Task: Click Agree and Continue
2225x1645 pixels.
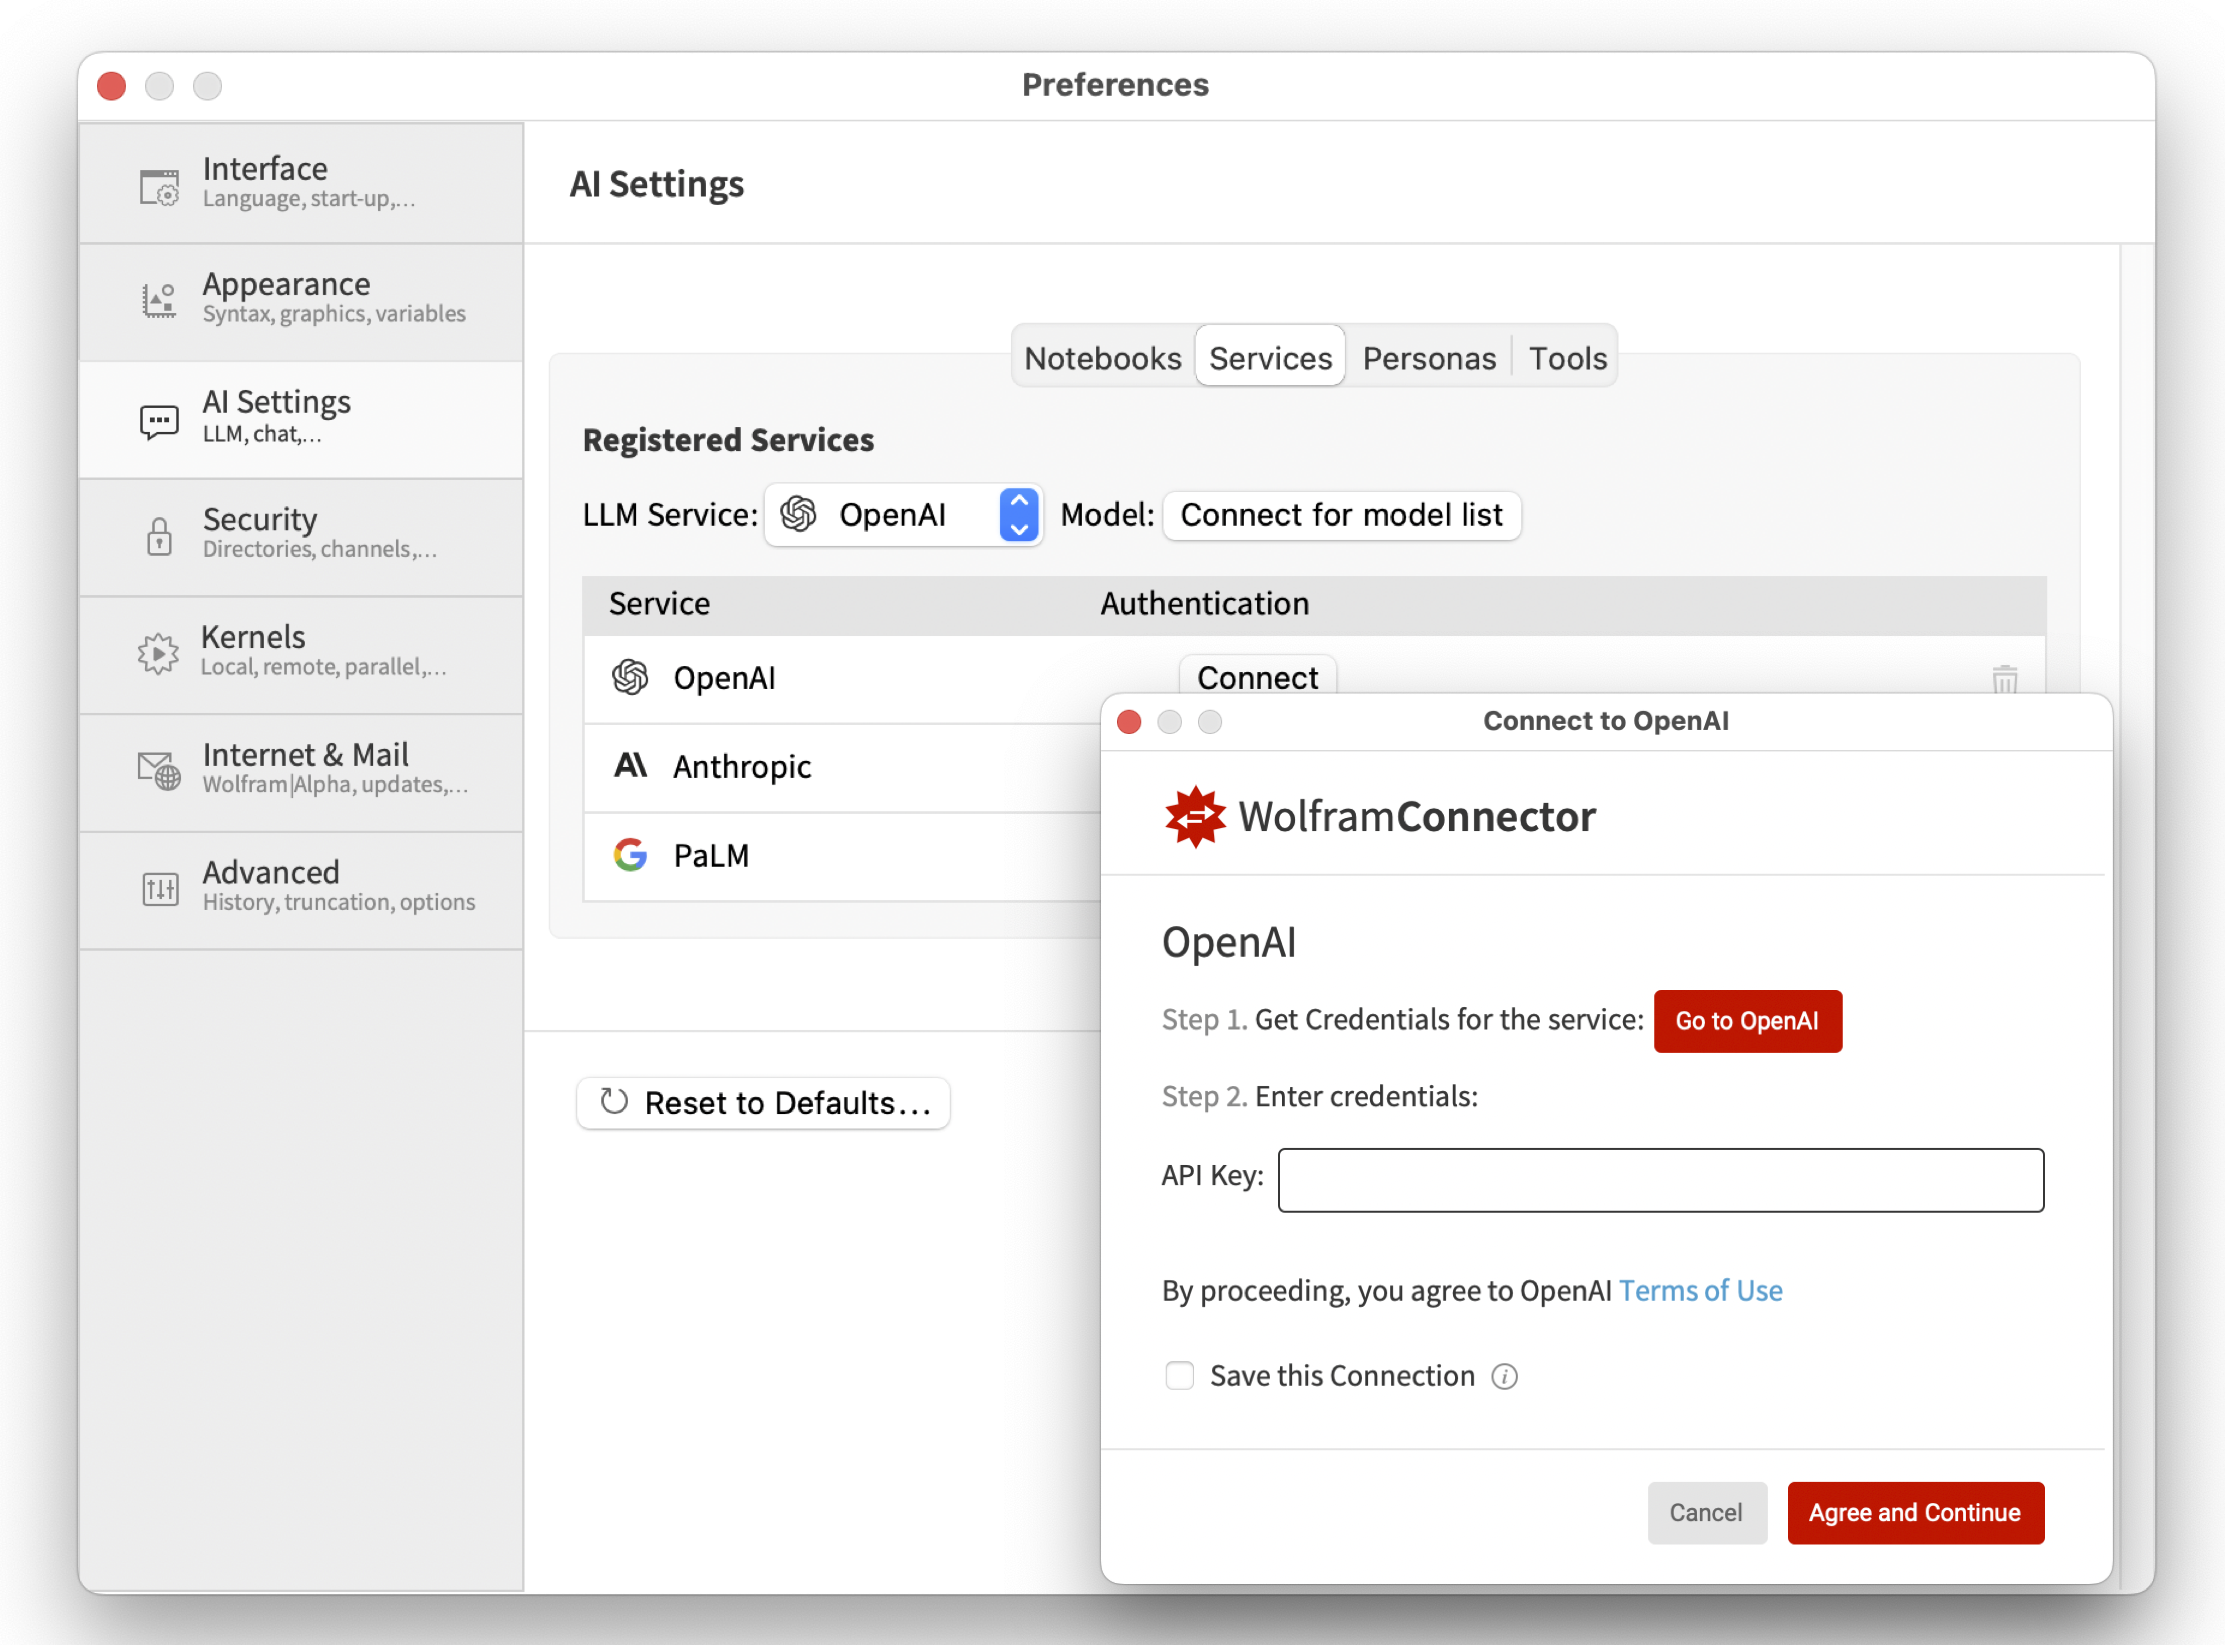Action: pyautogui.click(x=1915, y=1513)
